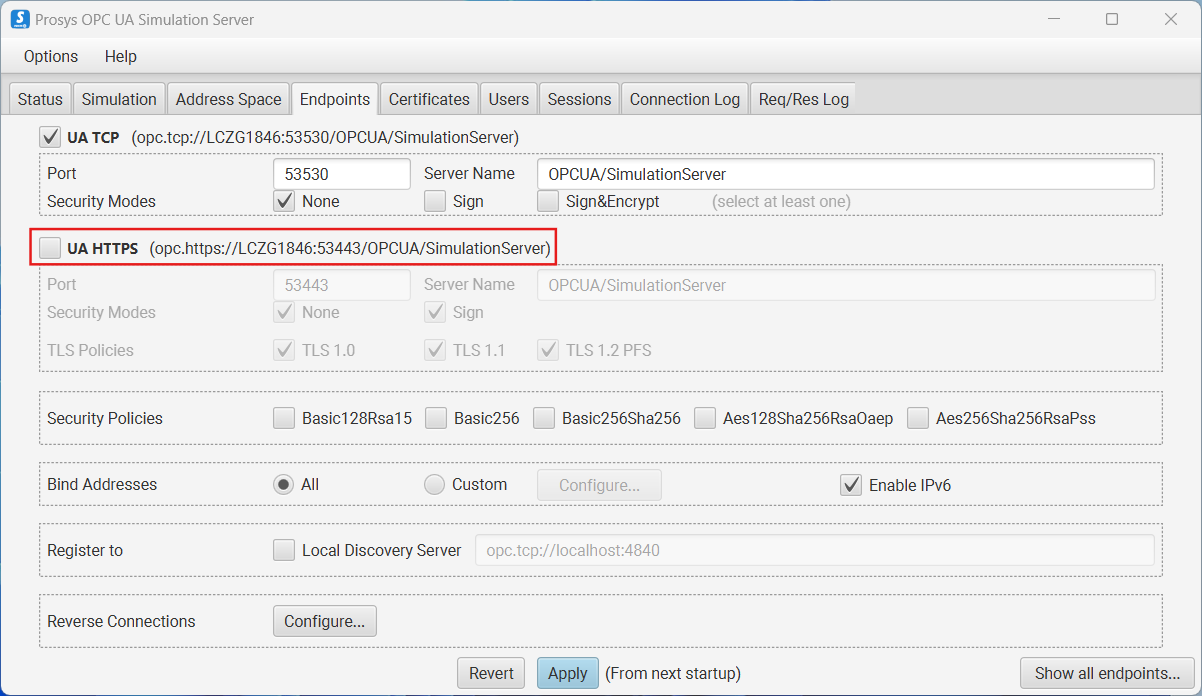Click the '(select at least one)' hint
The width and height of the screenshot is (1202, 696).
coord(781,201)
